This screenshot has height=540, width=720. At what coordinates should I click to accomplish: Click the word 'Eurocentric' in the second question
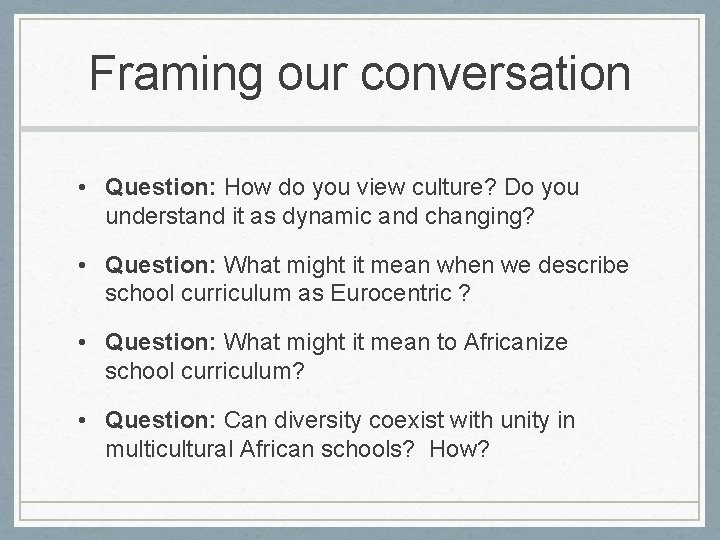coord(391,293)
